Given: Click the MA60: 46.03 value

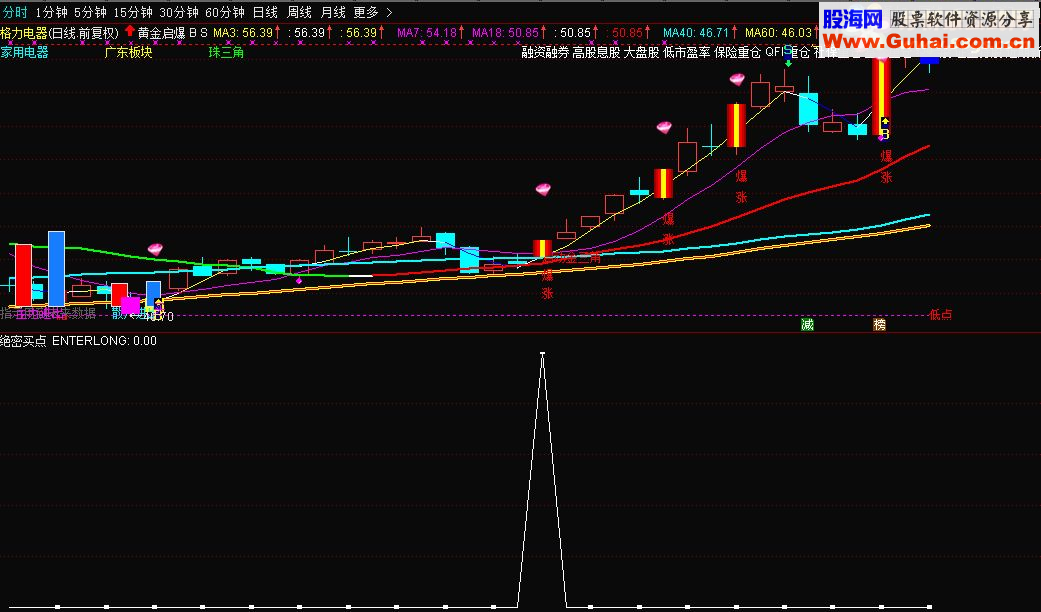Looking at the screenshot, I should (x=778, y=33).
